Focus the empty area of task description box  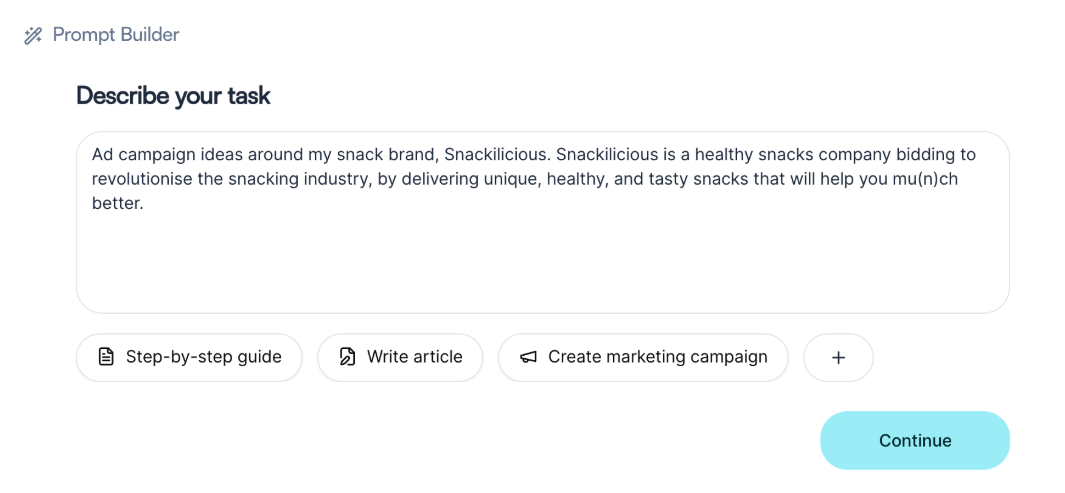coord(540,265)
